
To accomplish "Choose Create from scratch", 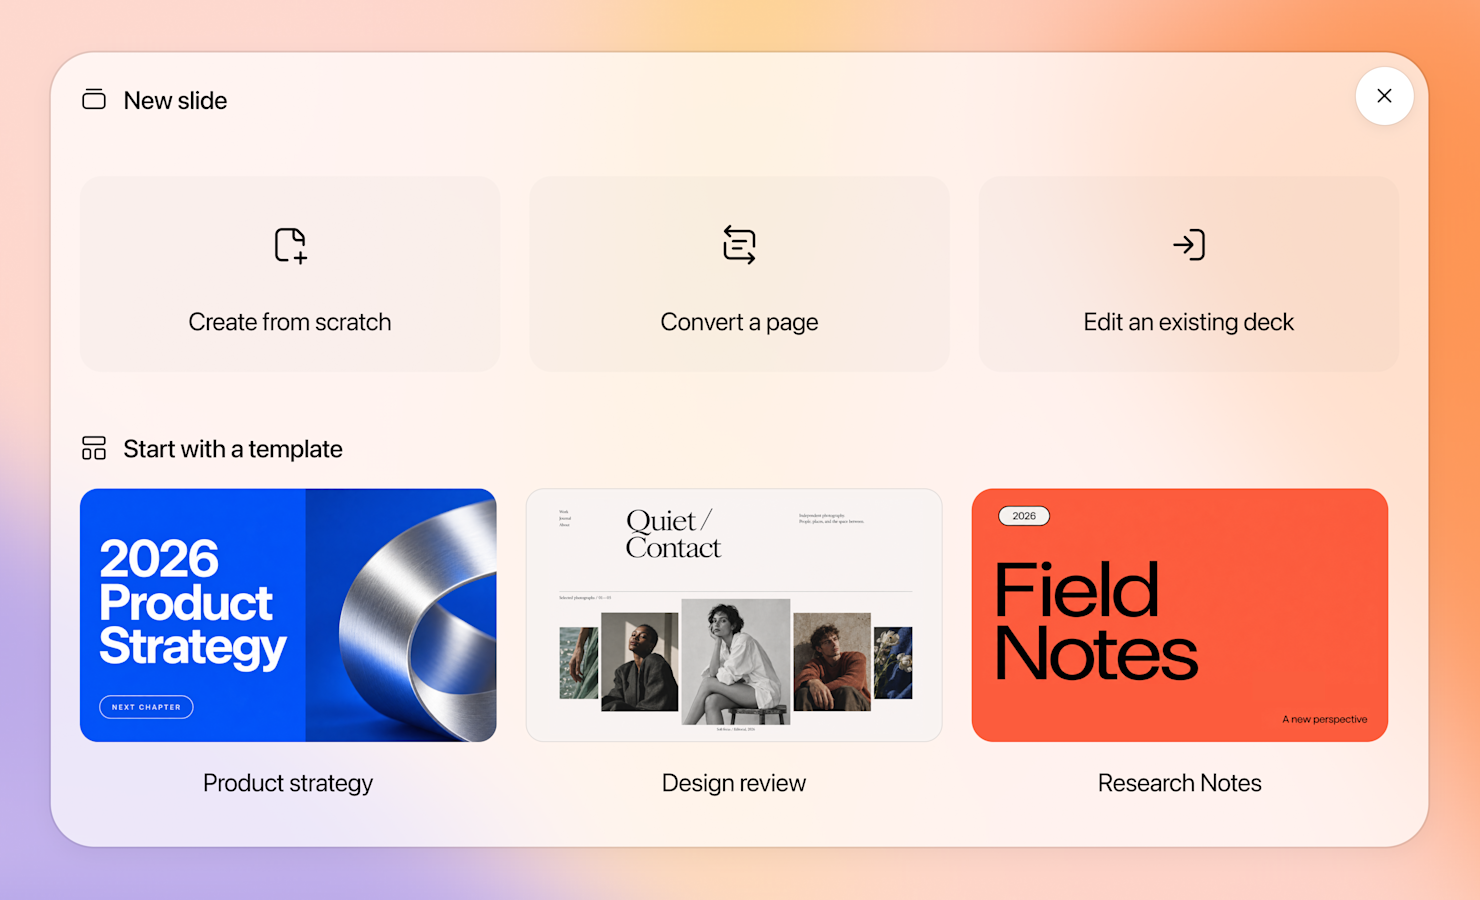I will pos(290,274).
